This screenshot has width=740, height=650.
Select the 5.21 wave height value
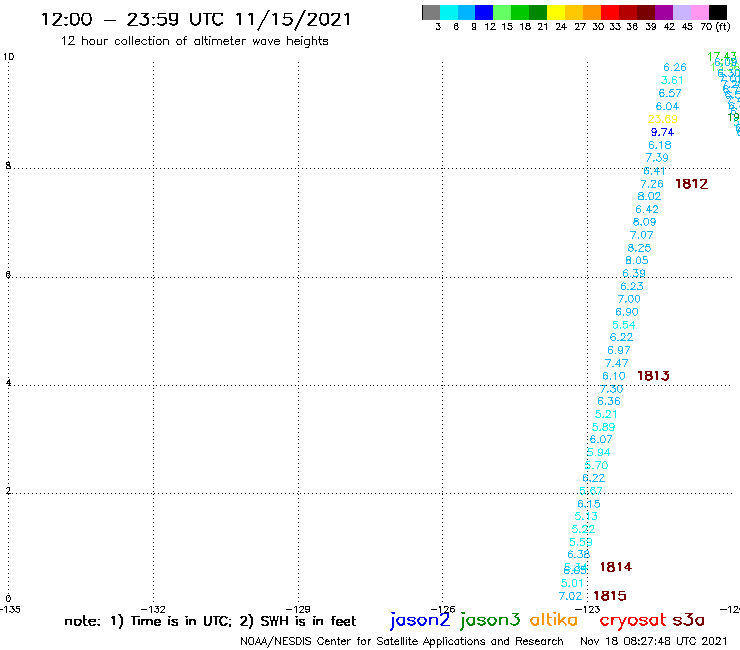606,414
